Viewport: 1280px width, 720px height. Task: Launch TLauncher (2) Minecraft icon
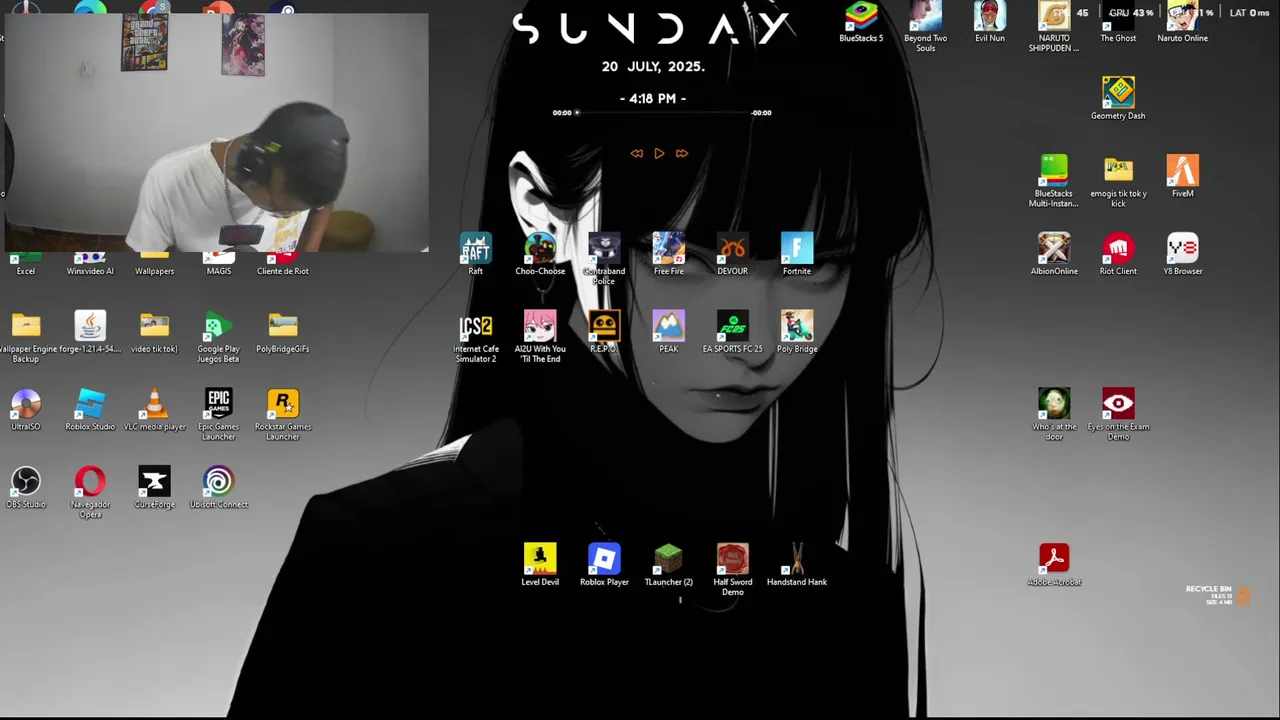(668, 563)
